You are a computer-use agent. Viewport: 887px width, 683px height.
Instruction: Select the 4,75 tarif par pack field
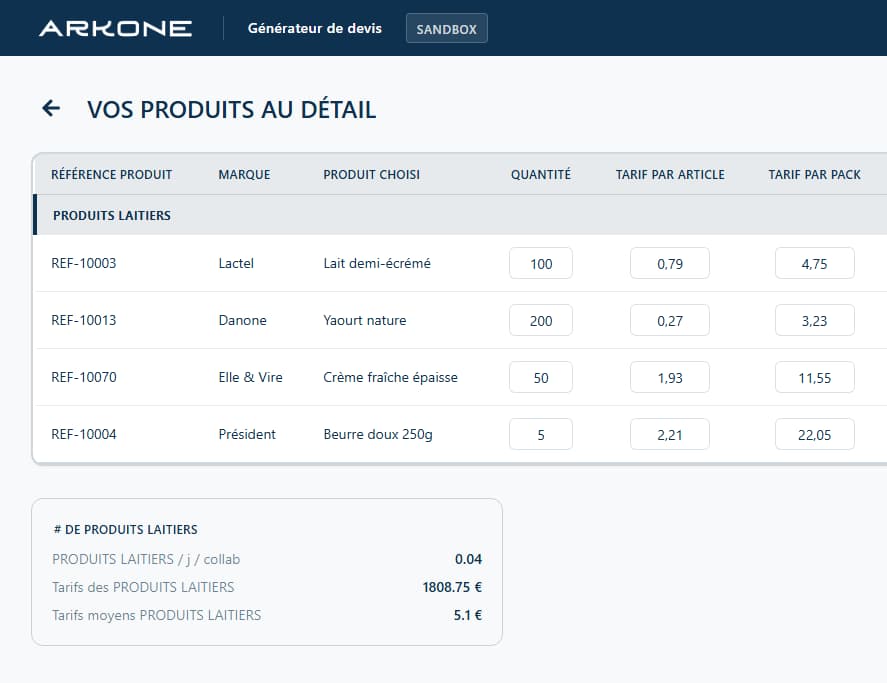click(815, 263)
